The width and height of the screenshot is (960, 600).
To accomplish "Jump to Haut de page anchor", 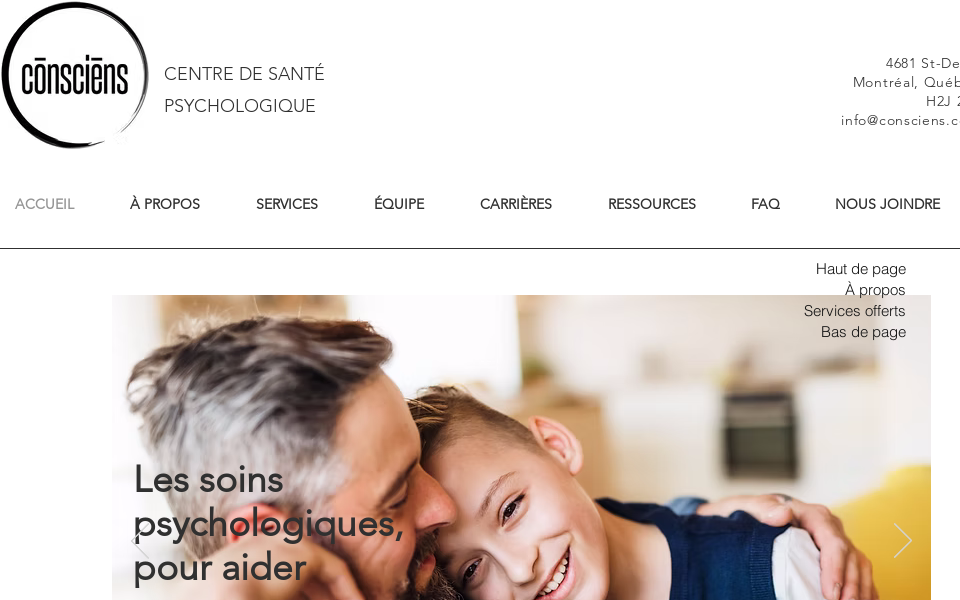I will [x=861, y=269].
